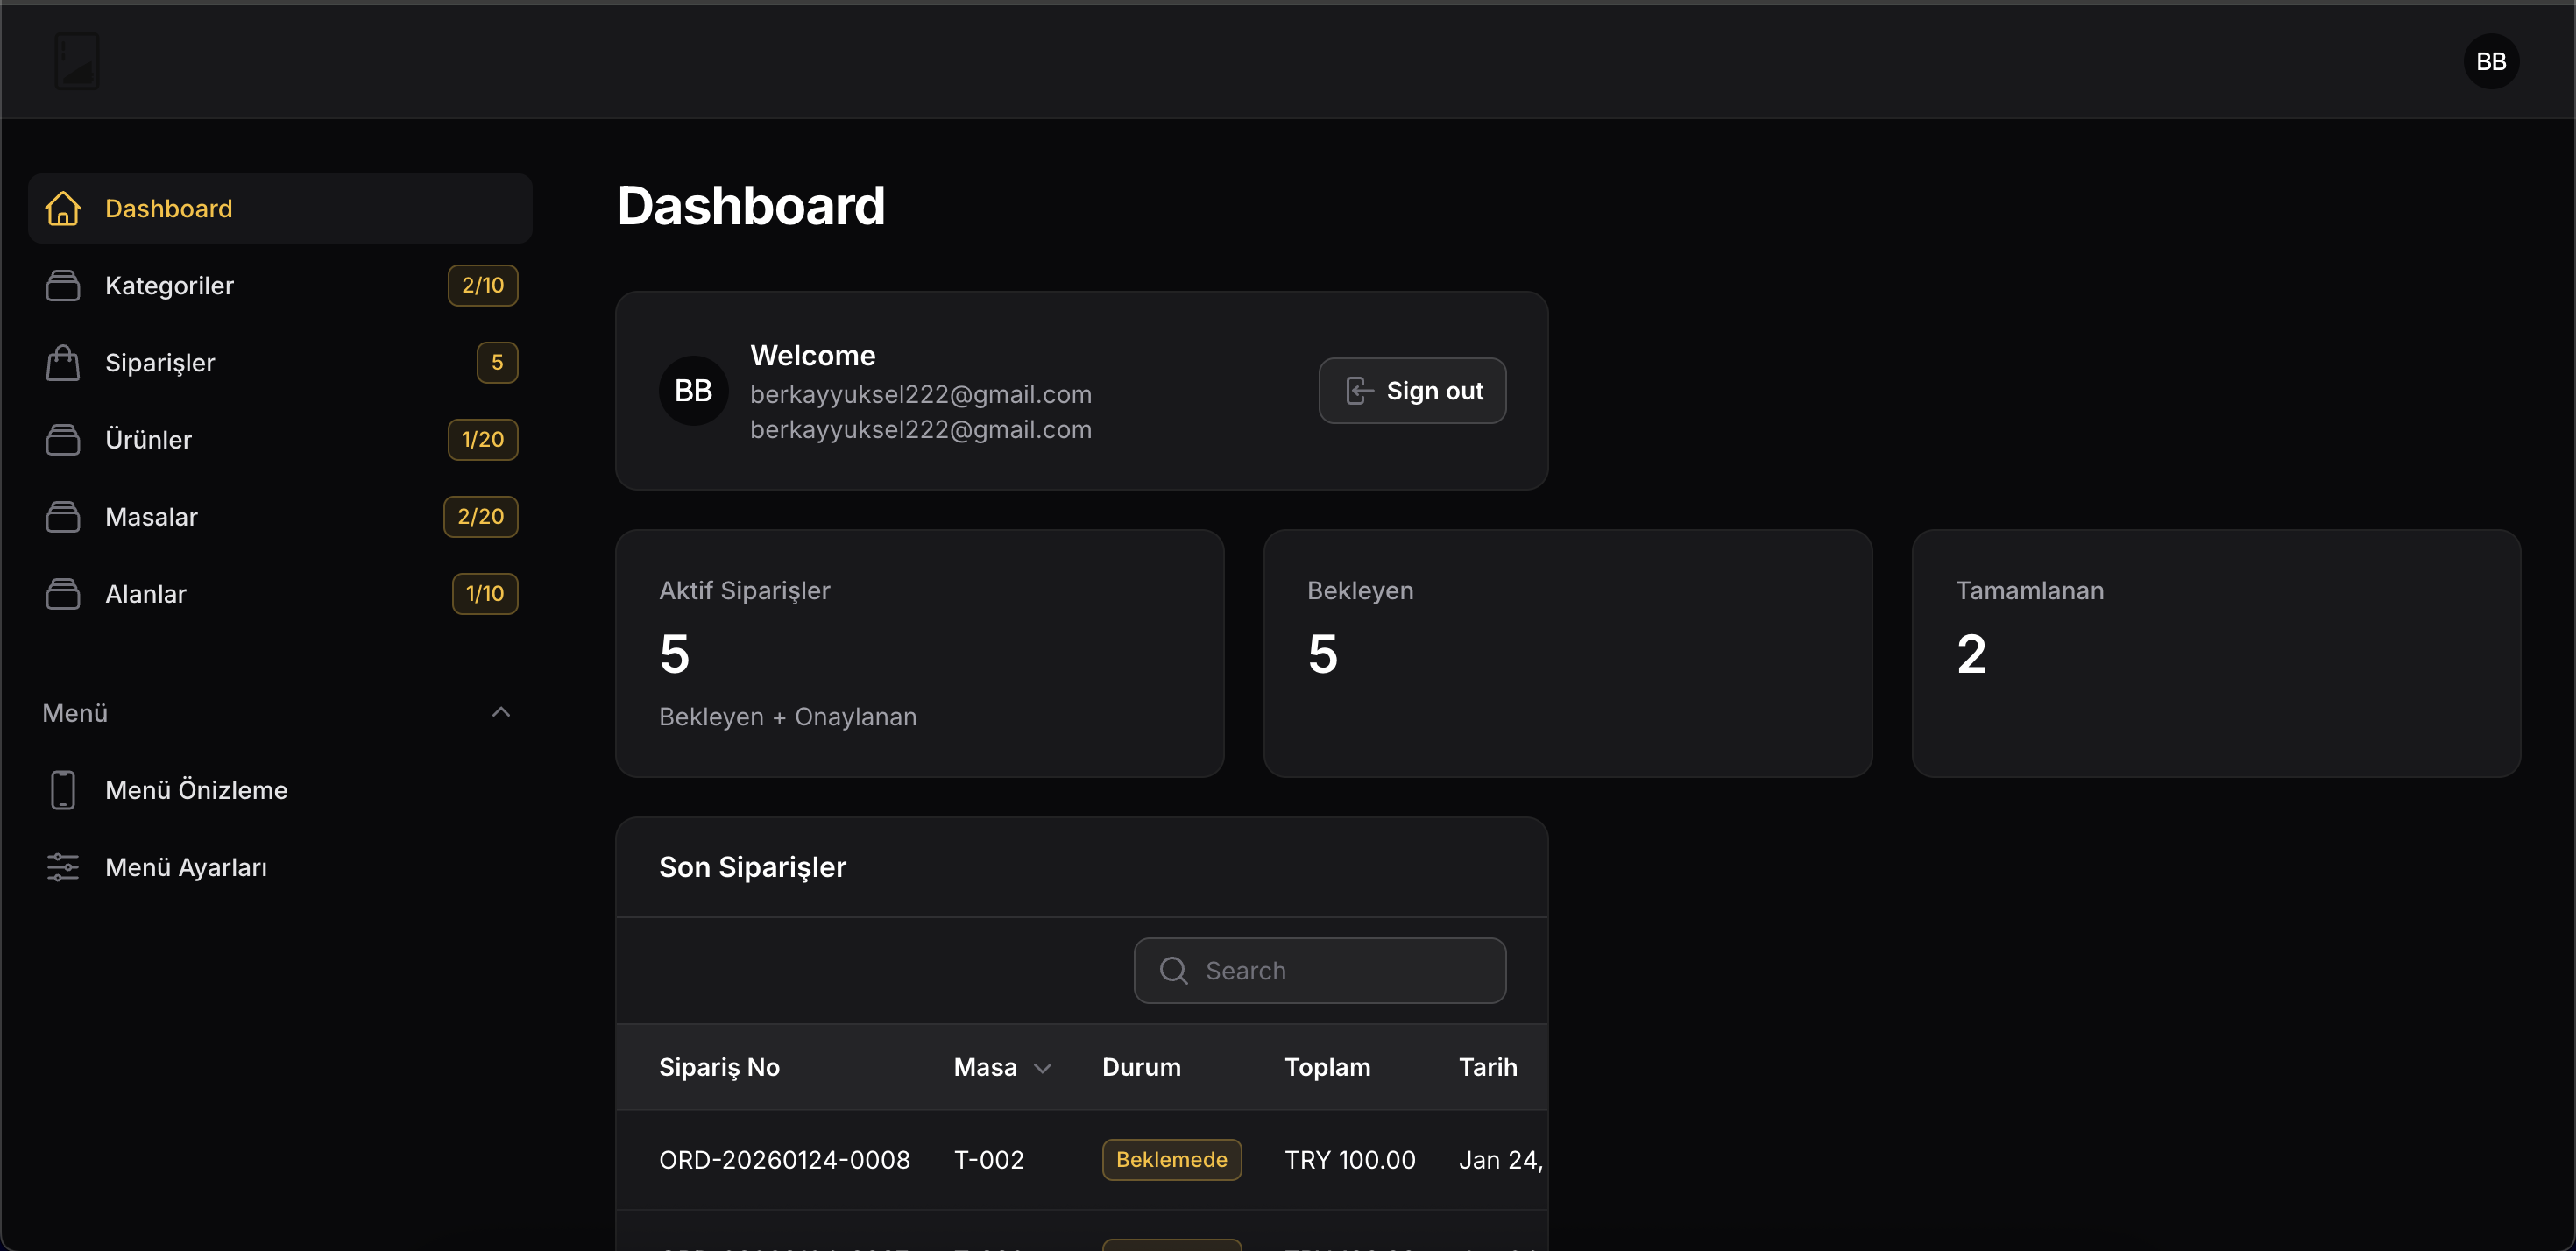Click the Aktif Siparişler stat card
The width and height of the screenshot is (2576, 1251).
click(x=919, y=653)
